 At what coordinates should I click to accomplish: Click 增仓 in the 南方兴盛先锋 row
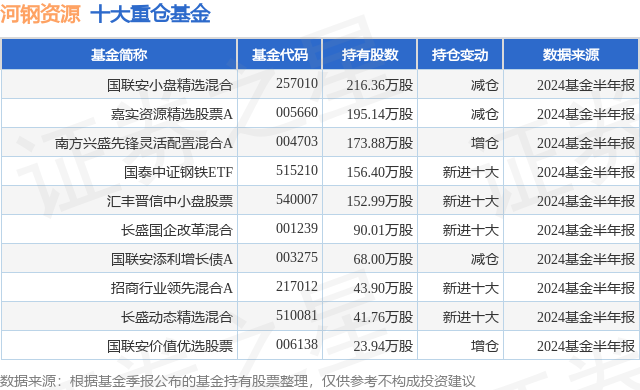click(x=484, y=143)
